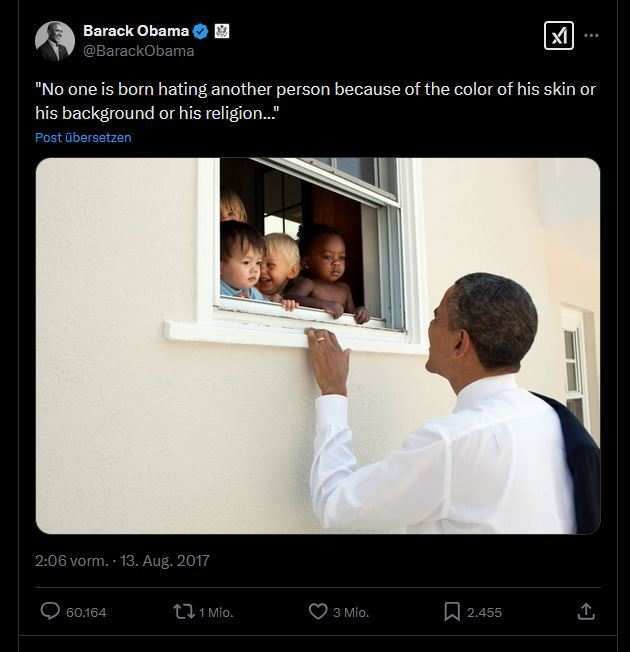
Task: Click the reply speech bubble icon
Action: tap(50, 611)
